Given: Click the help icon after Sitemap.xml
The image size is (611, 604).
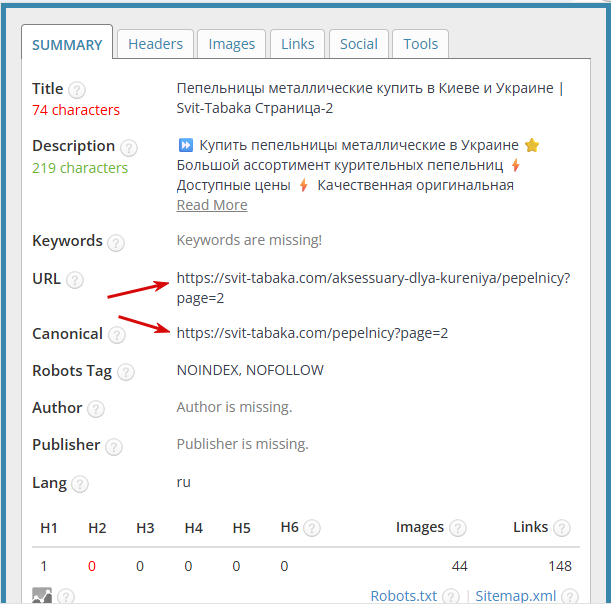Looking at the screenshot, I should [x=570, y=596].
